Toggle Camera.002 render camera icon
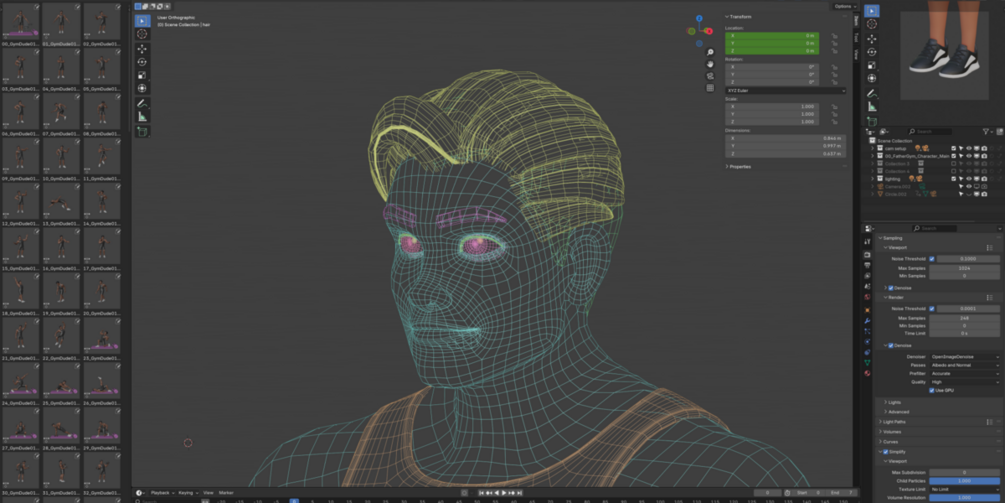The image size is (1005, 503). [984, 186]
